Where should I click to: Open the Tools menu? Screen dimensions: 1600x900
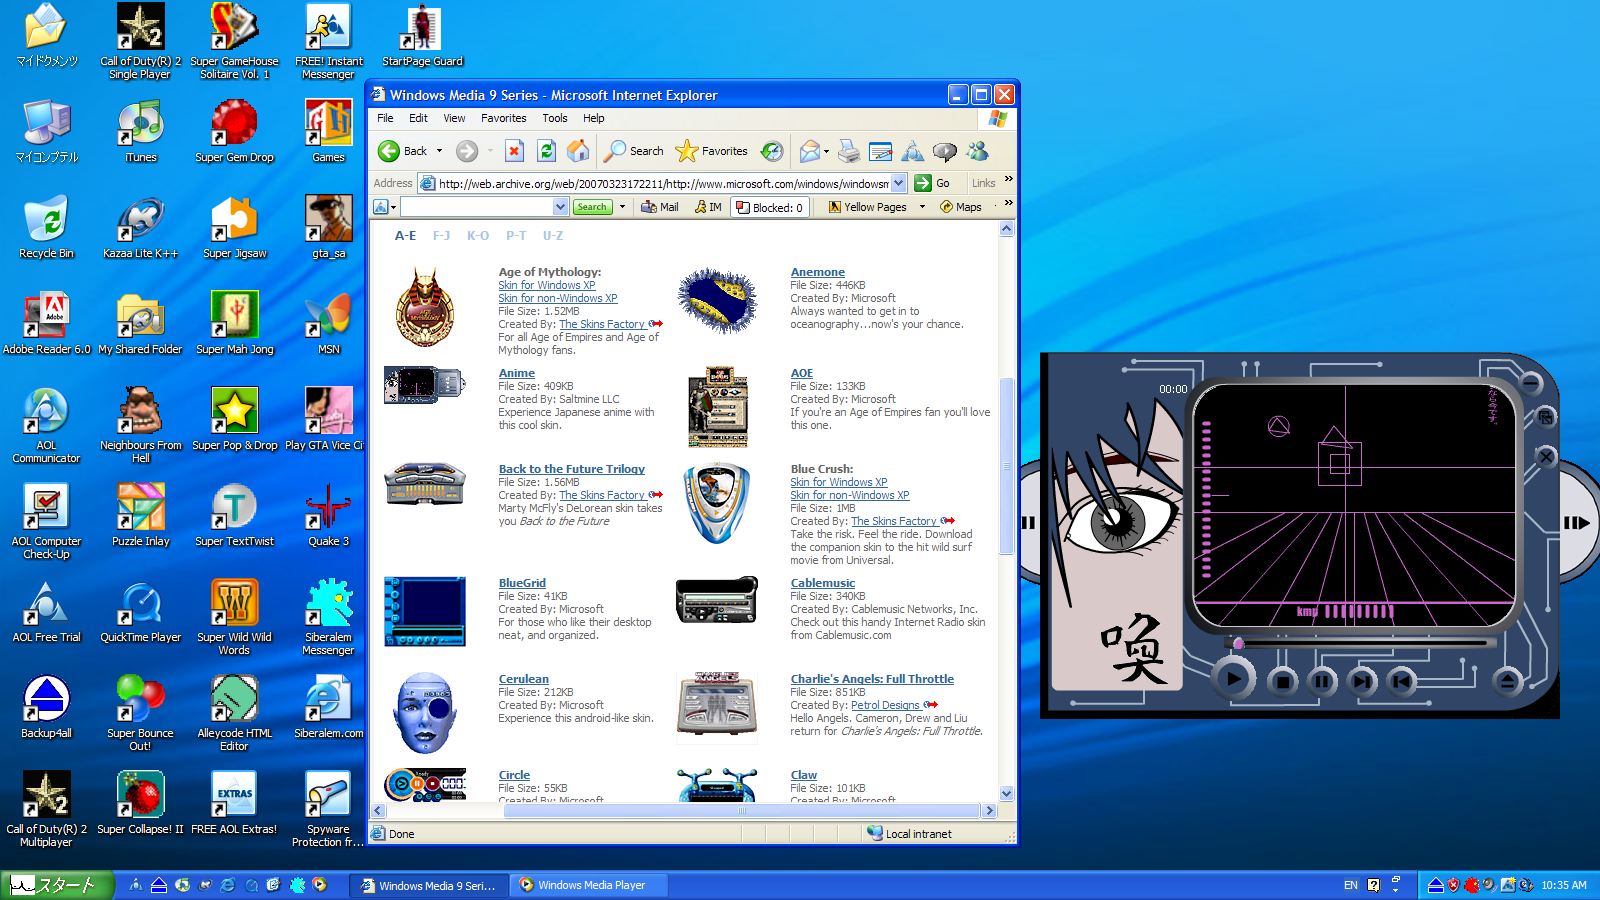coord(554,118)
